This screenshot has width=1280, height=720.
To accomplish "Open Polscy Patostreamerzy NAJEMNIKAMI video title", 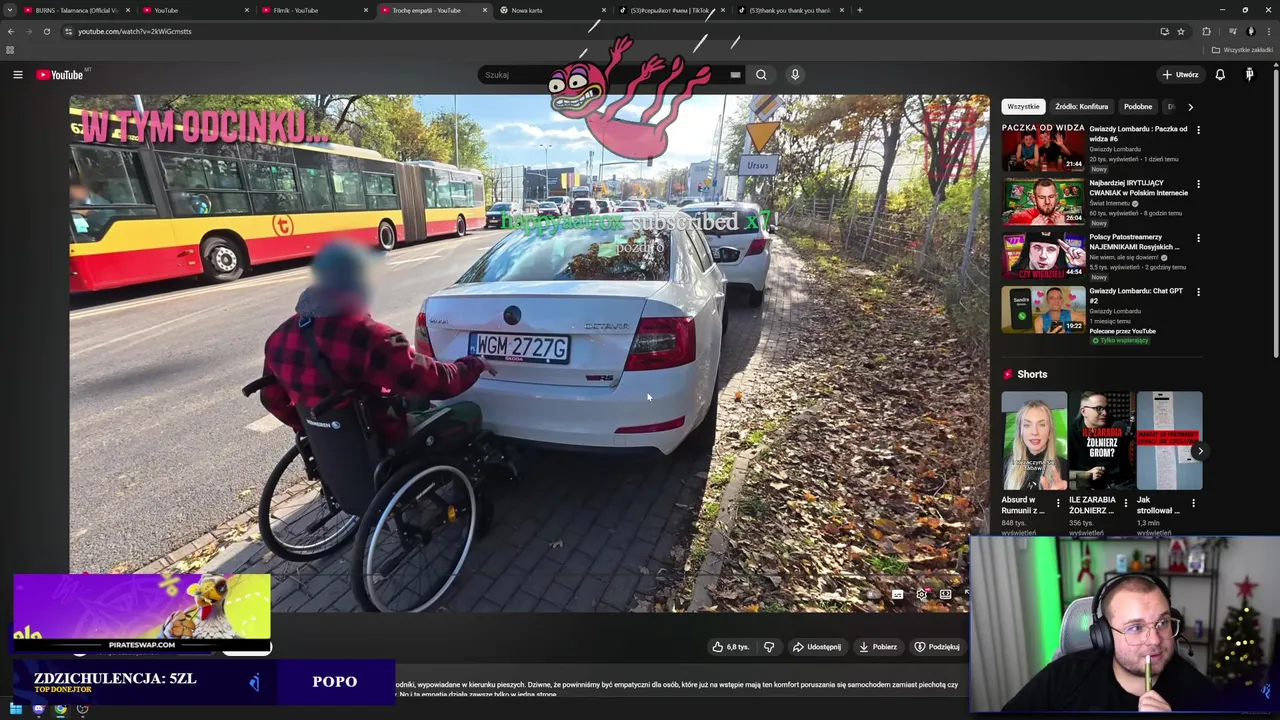I will click(x=1134, y=242).
